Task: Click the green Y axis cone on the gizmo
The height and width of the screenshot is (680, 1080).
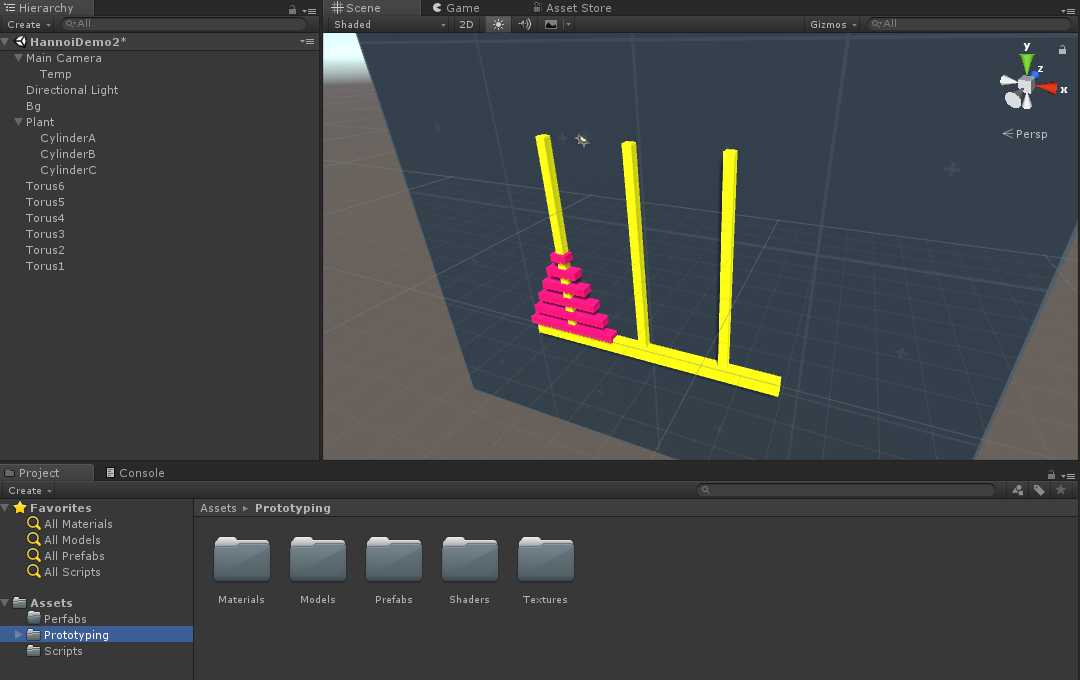Action: (1027, 63)
